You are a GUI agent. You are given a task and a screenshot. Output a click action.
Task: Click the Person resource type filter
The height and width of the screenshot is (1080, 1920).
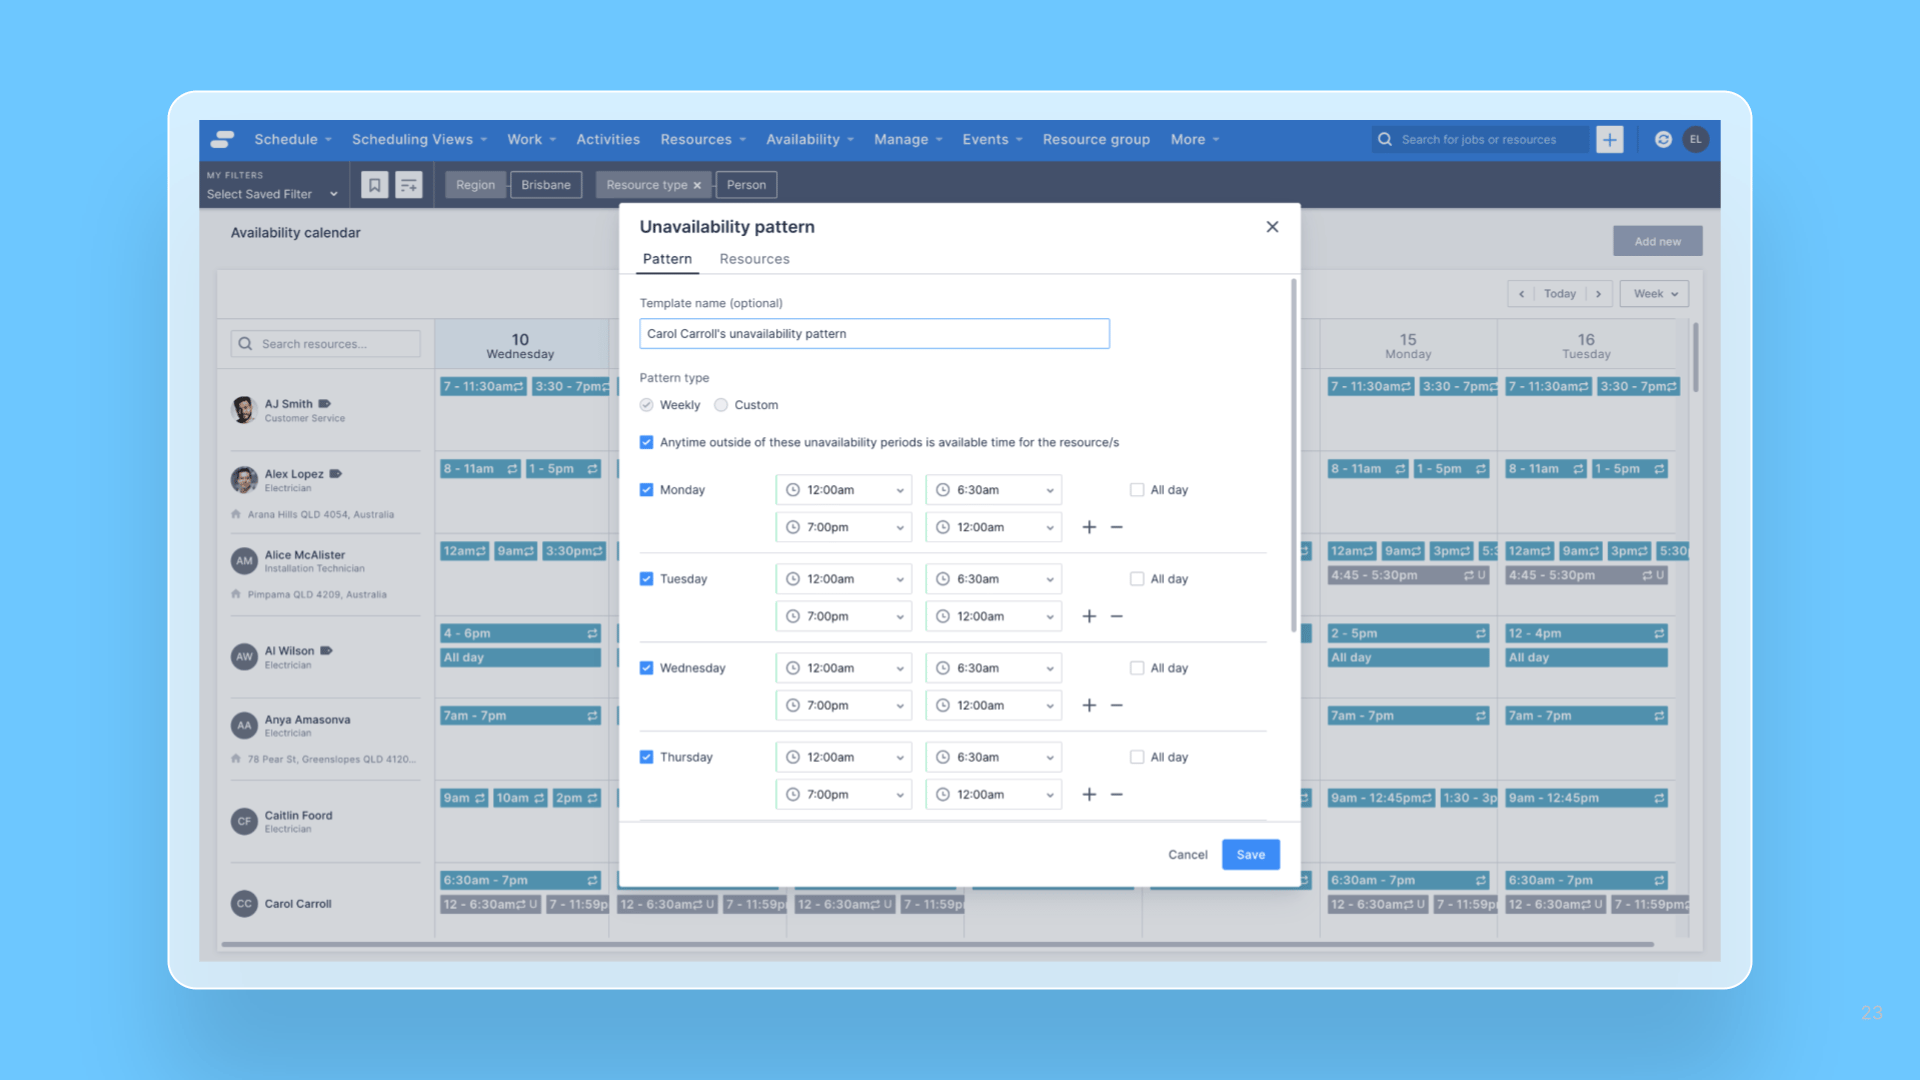[x=746, y=185]
